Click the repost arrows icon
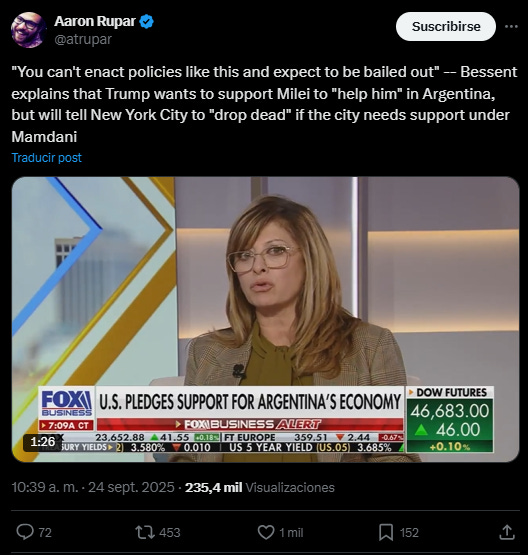This screenshot has height=555, width=528. pos(145,532)
